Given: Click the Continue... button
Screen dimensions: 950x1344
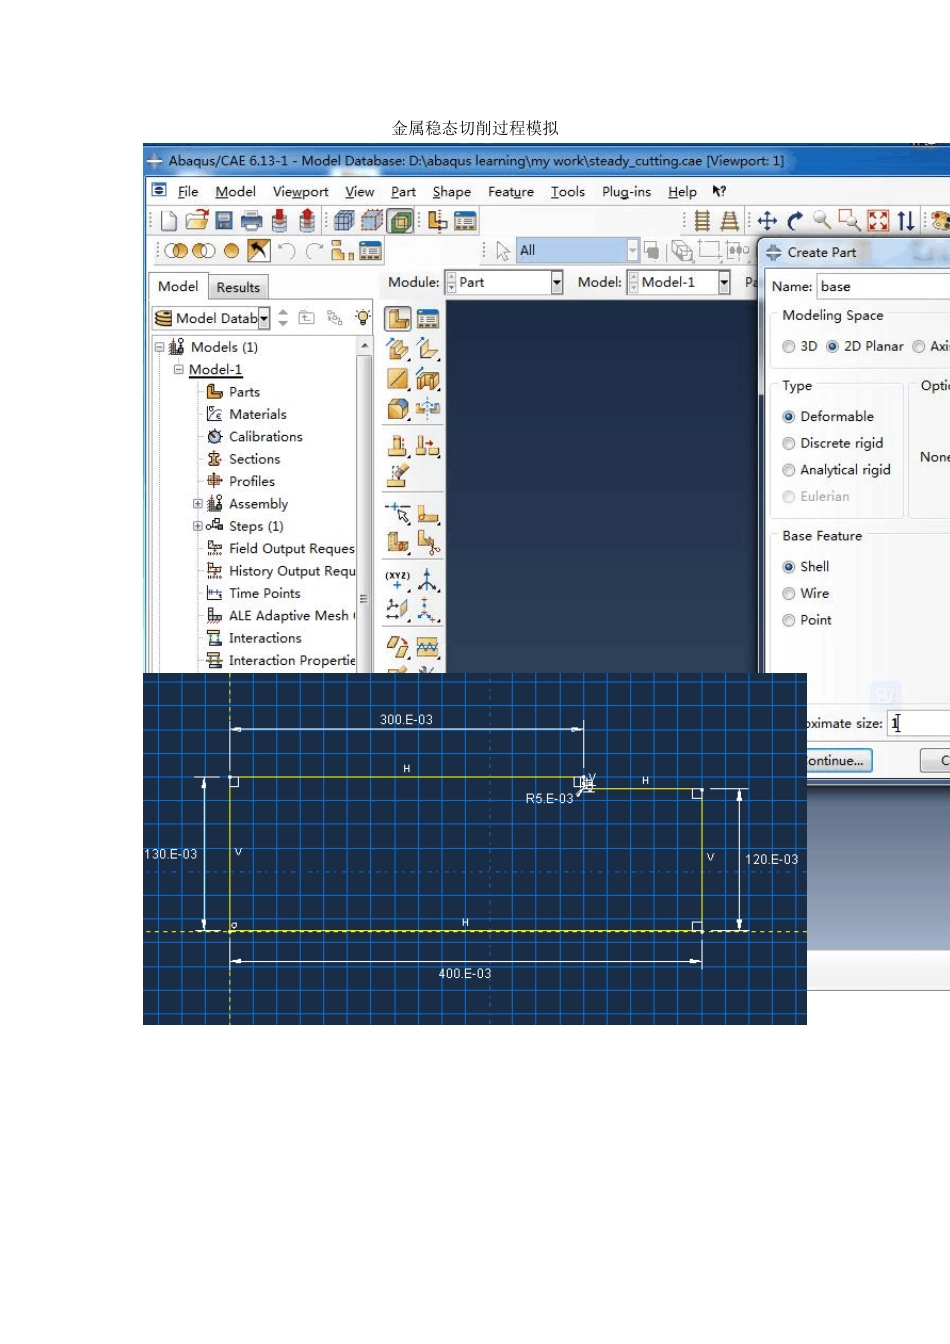Looking at the screenshot, I should (838, 761).
